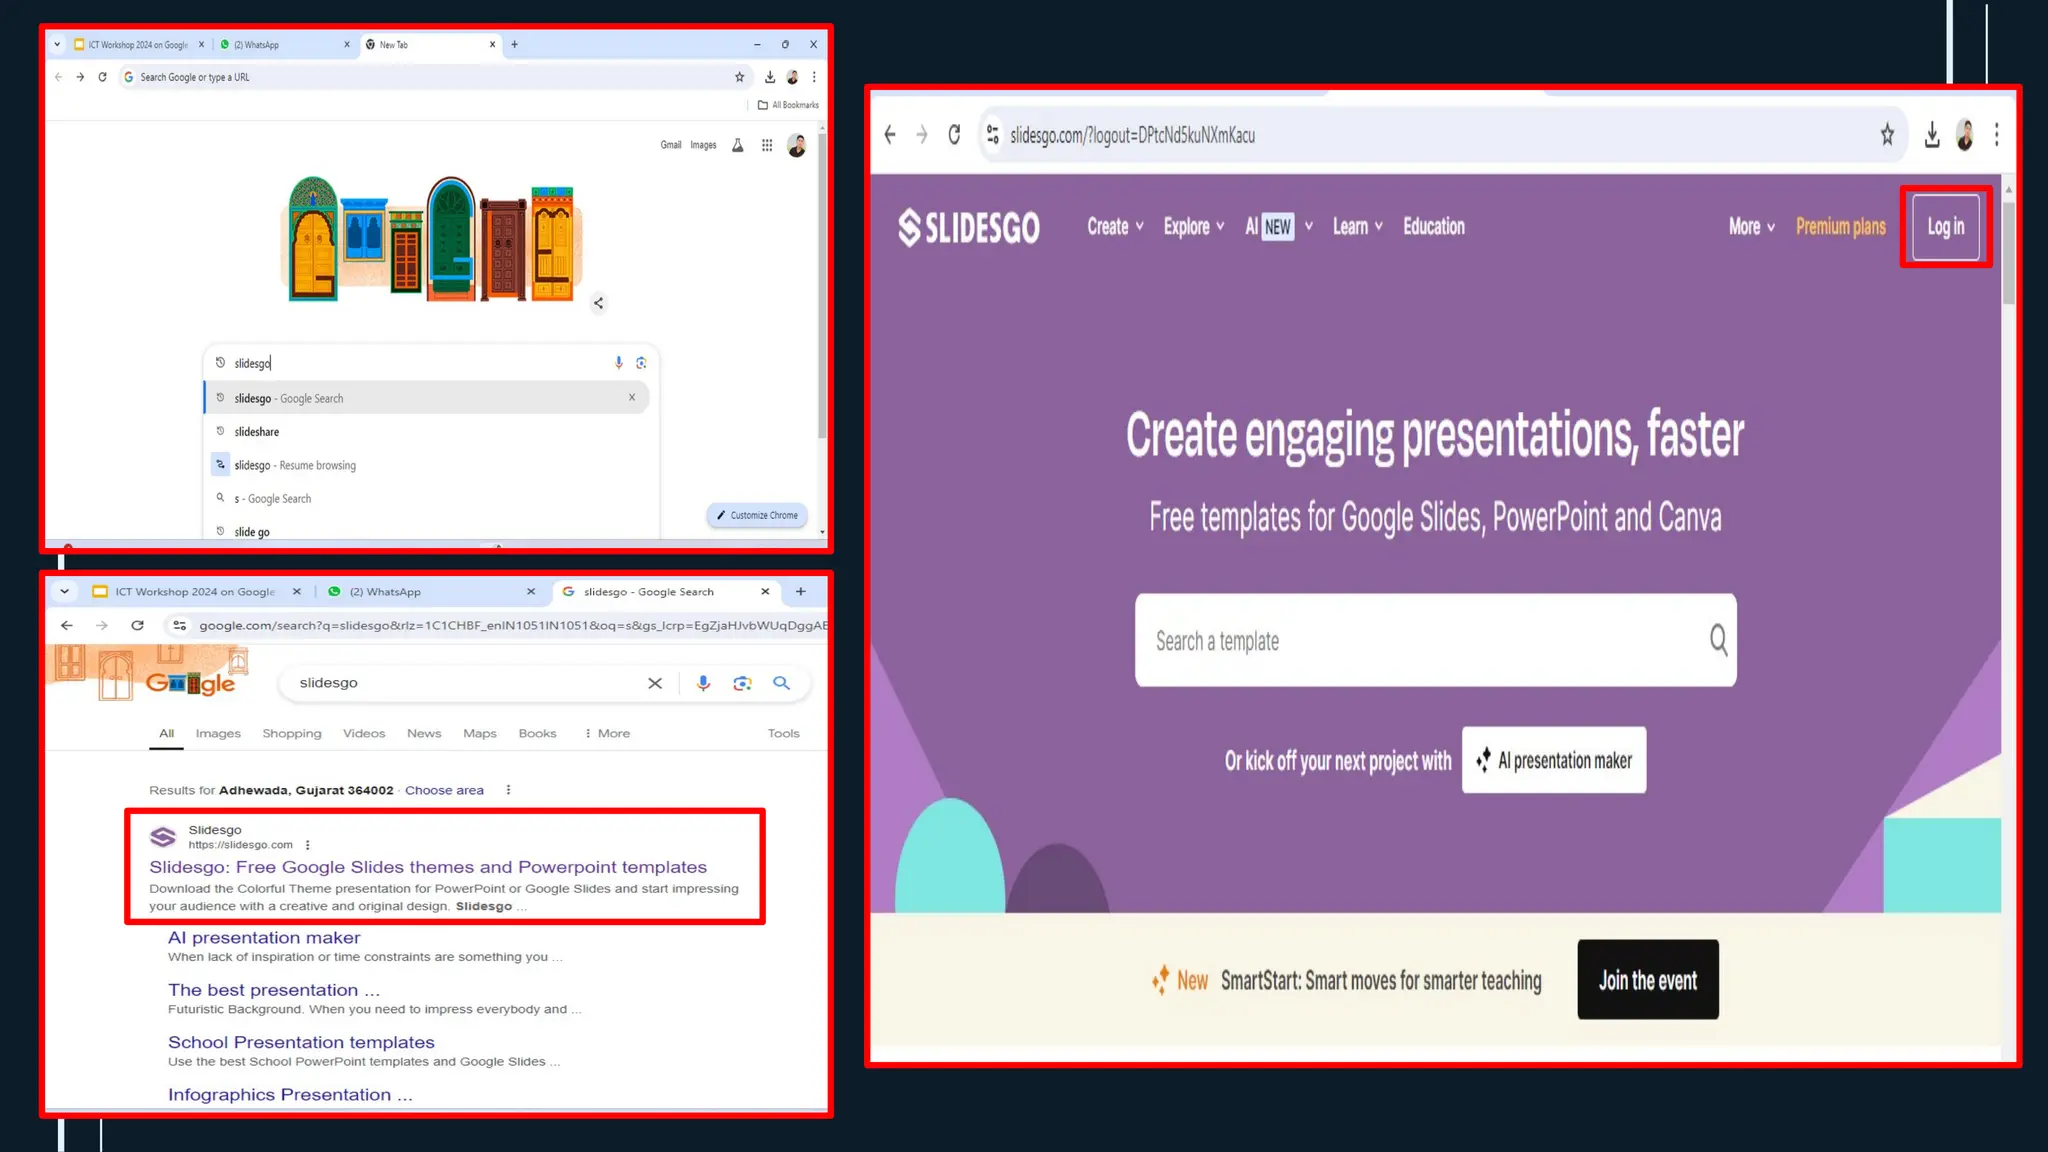The width and height of the screenshot is (2048, 1152).
Task: Click the Slidesgo logo in the header
Action: pos(968,228)
